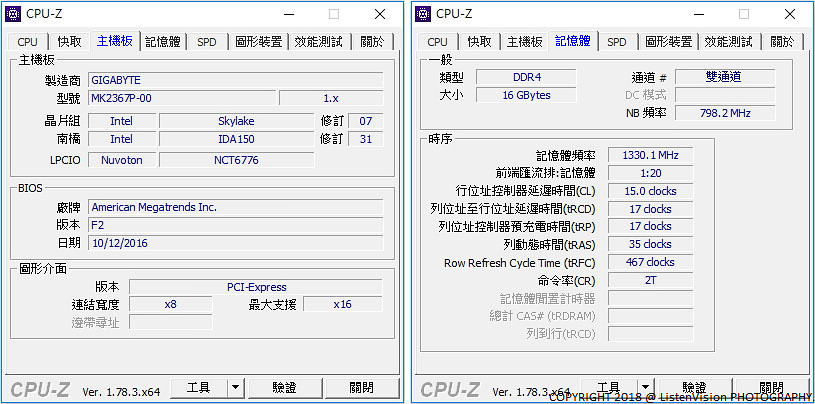Click tRCD 17 clocks value

coord(650,209)
